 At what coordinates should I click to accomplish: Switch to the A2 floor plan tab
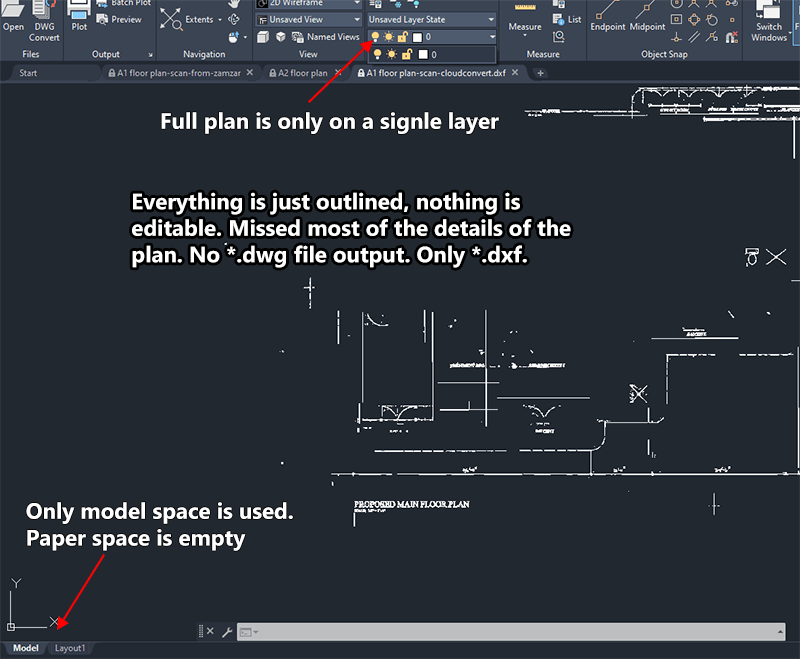(x=303, y=72)
